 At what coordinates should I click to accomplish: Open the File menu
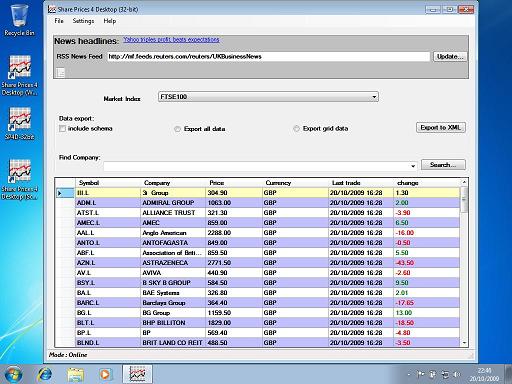(x=59, y=21)
